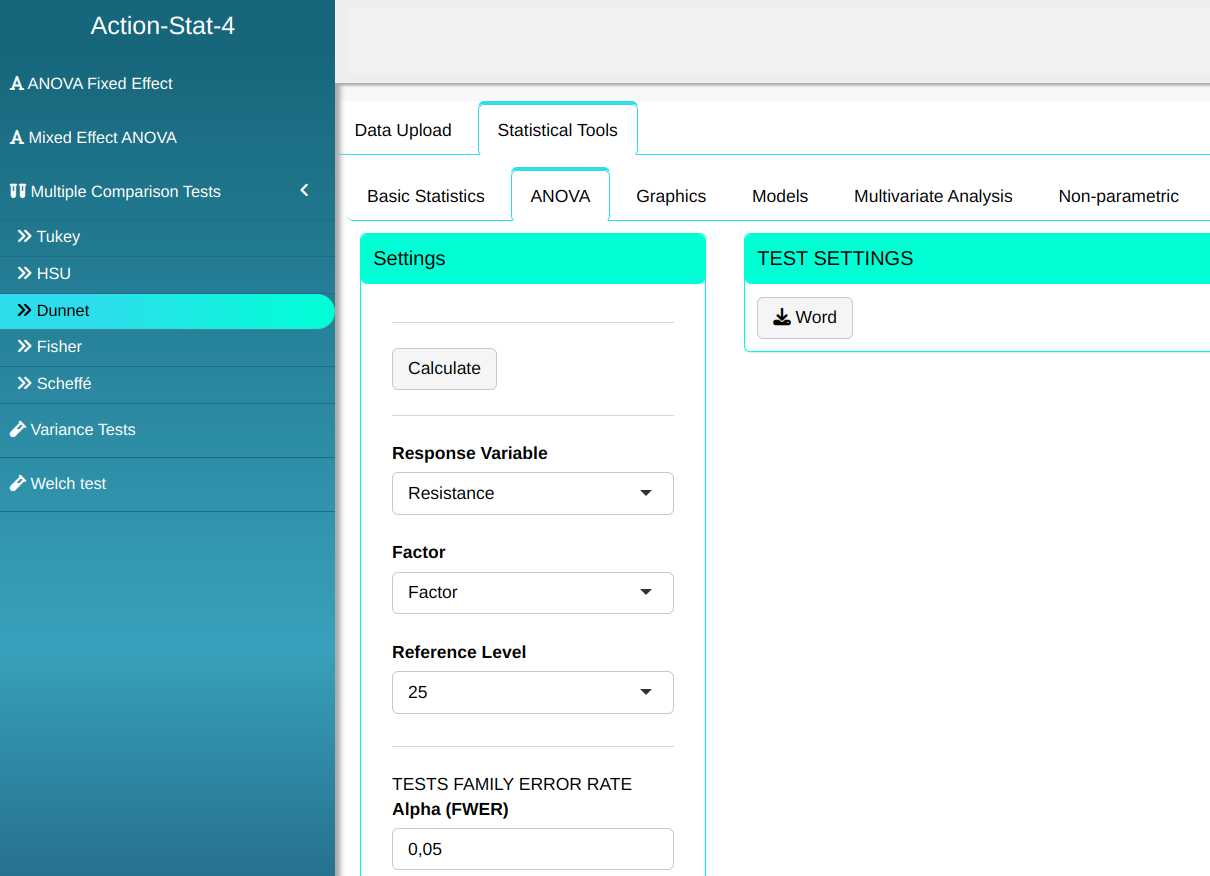Open the Factor dropdown
Screen dimensions: 1210x876
[532, 593]
